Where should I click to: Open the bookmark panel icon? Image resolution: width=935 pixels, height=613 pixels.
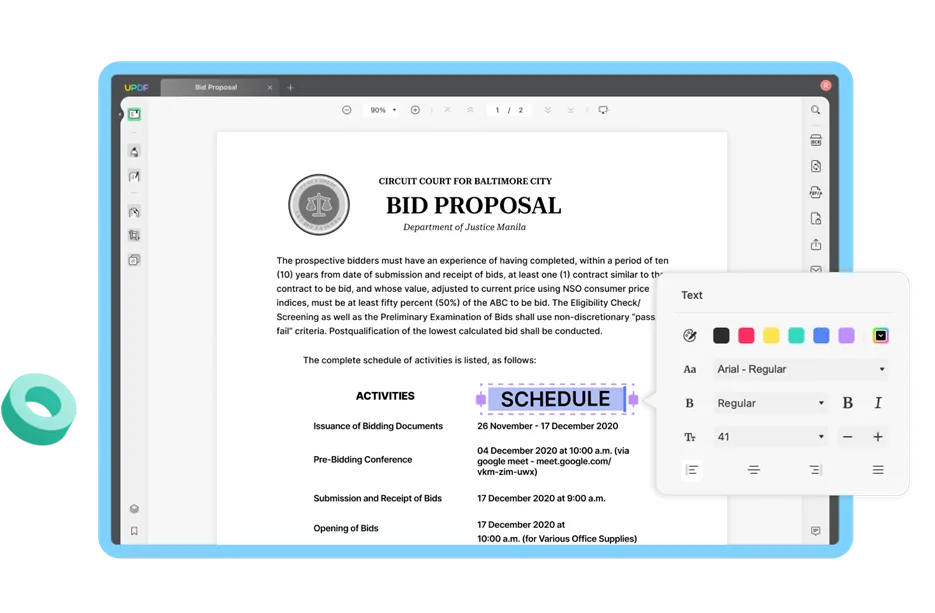pyautogui.click(x=134, y=531)
